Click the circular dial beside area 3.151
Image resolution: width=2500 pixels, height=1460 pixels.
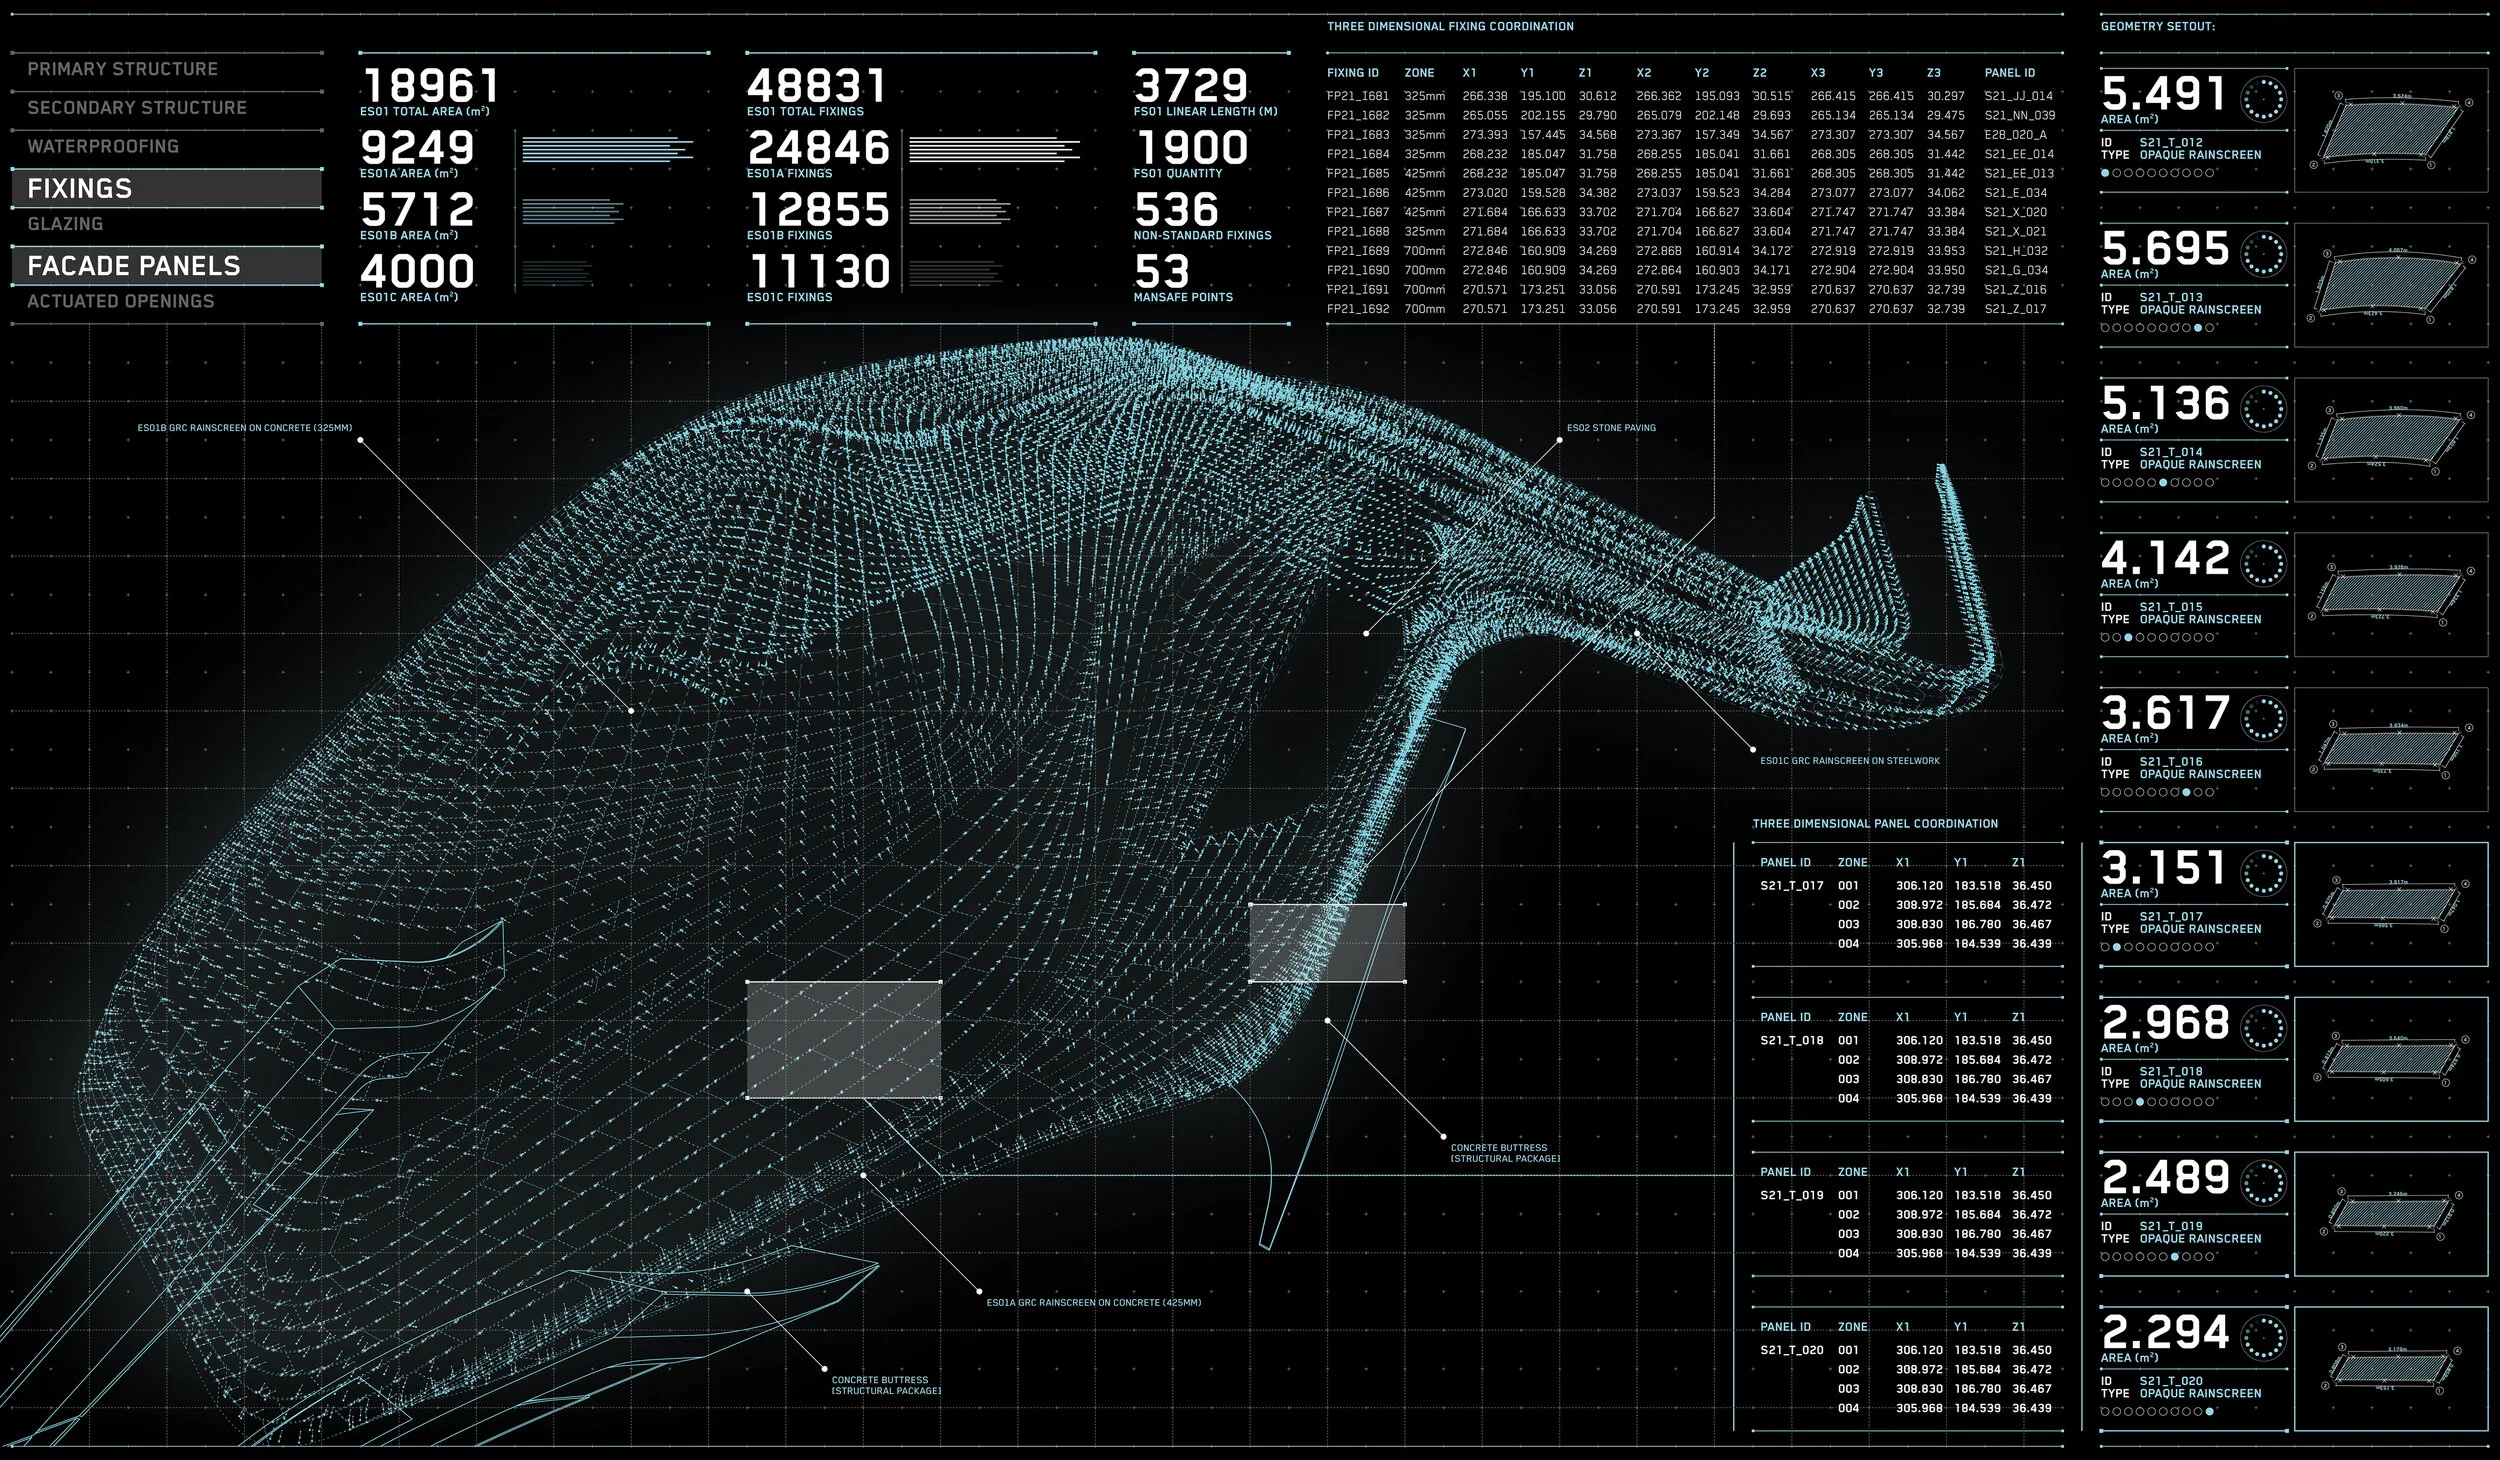click(x=2263, y=873)
